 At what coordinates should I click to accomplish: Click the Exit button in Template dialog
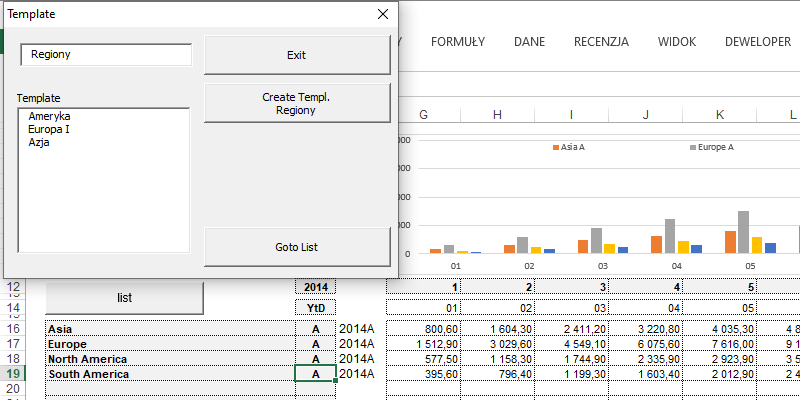(x=296, y=55)
